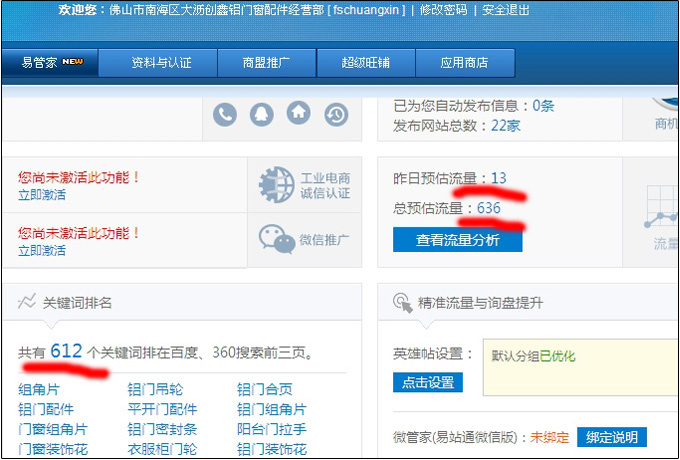The height and width of the screenshot is (460, 680).
Task: Click the icon beside 关键词排名 heading
Action: point(26,303)
